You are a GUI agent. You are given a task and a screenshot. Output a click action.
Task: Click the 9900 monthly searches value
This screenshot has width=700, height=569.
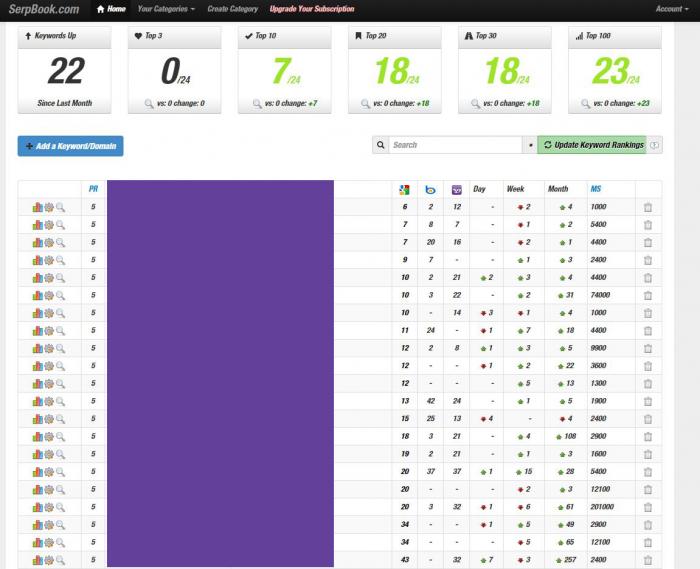(x=598, y=348)
